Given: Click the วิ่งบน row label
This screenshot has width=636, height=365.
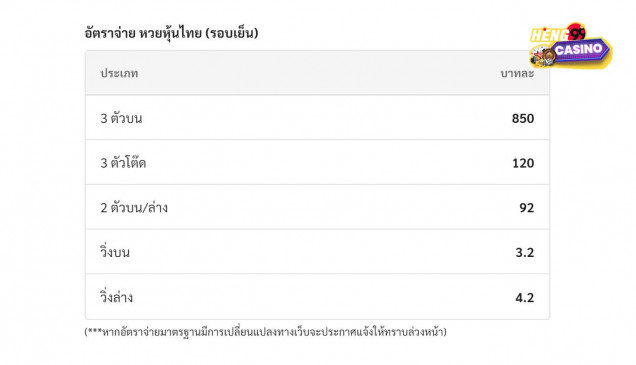Looking at the screenshot, I should pos(115,252).
